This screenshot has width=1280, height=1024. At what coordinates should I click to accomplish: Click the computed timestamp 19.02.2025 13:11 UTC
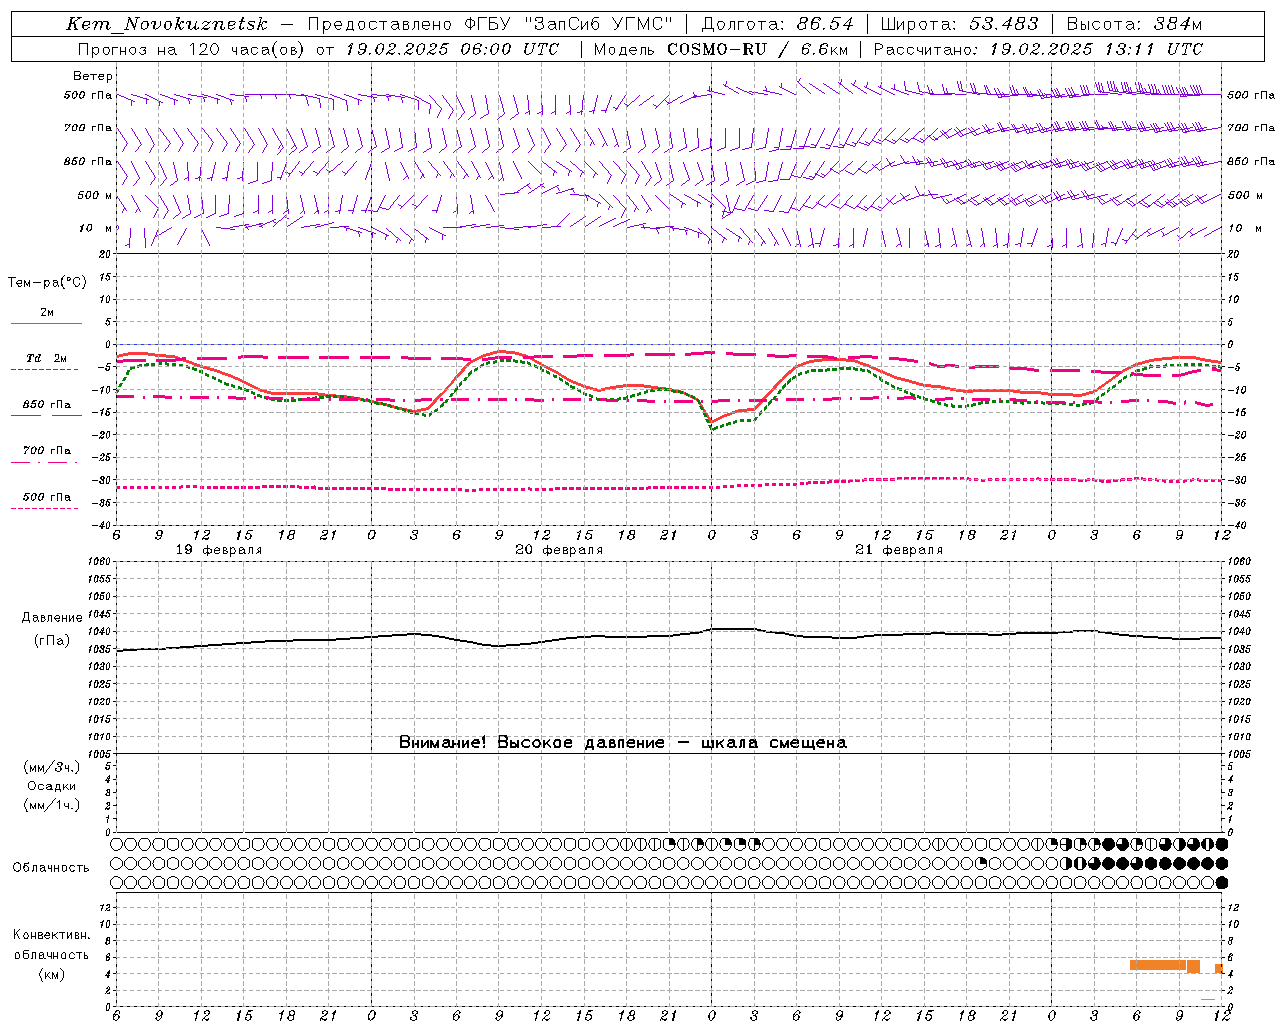point(1096,49)
